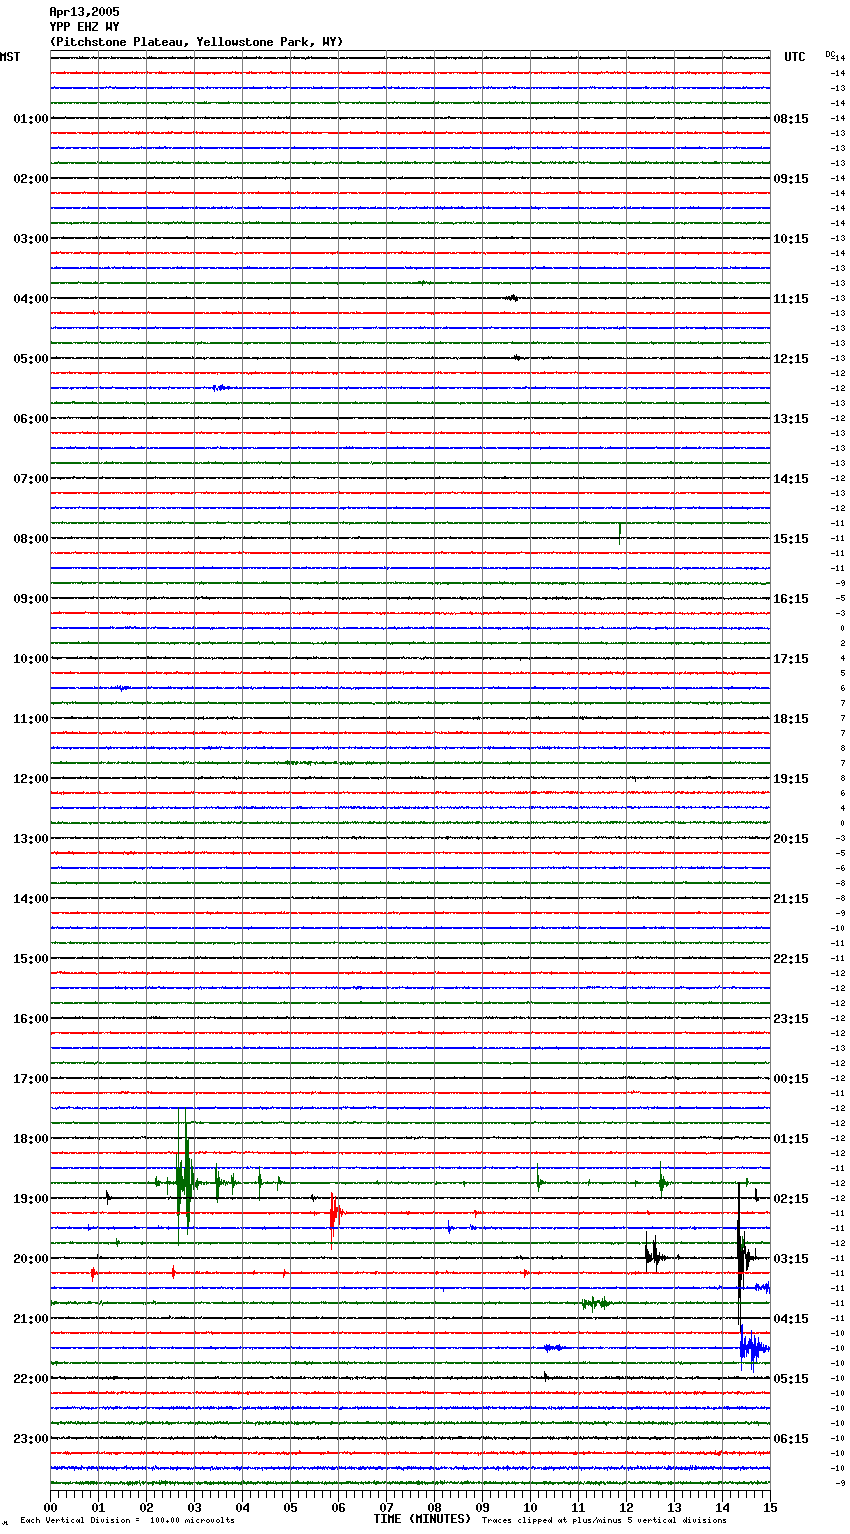Click the green seismic burst near minute 11.5

click(x=595, y=1303)
